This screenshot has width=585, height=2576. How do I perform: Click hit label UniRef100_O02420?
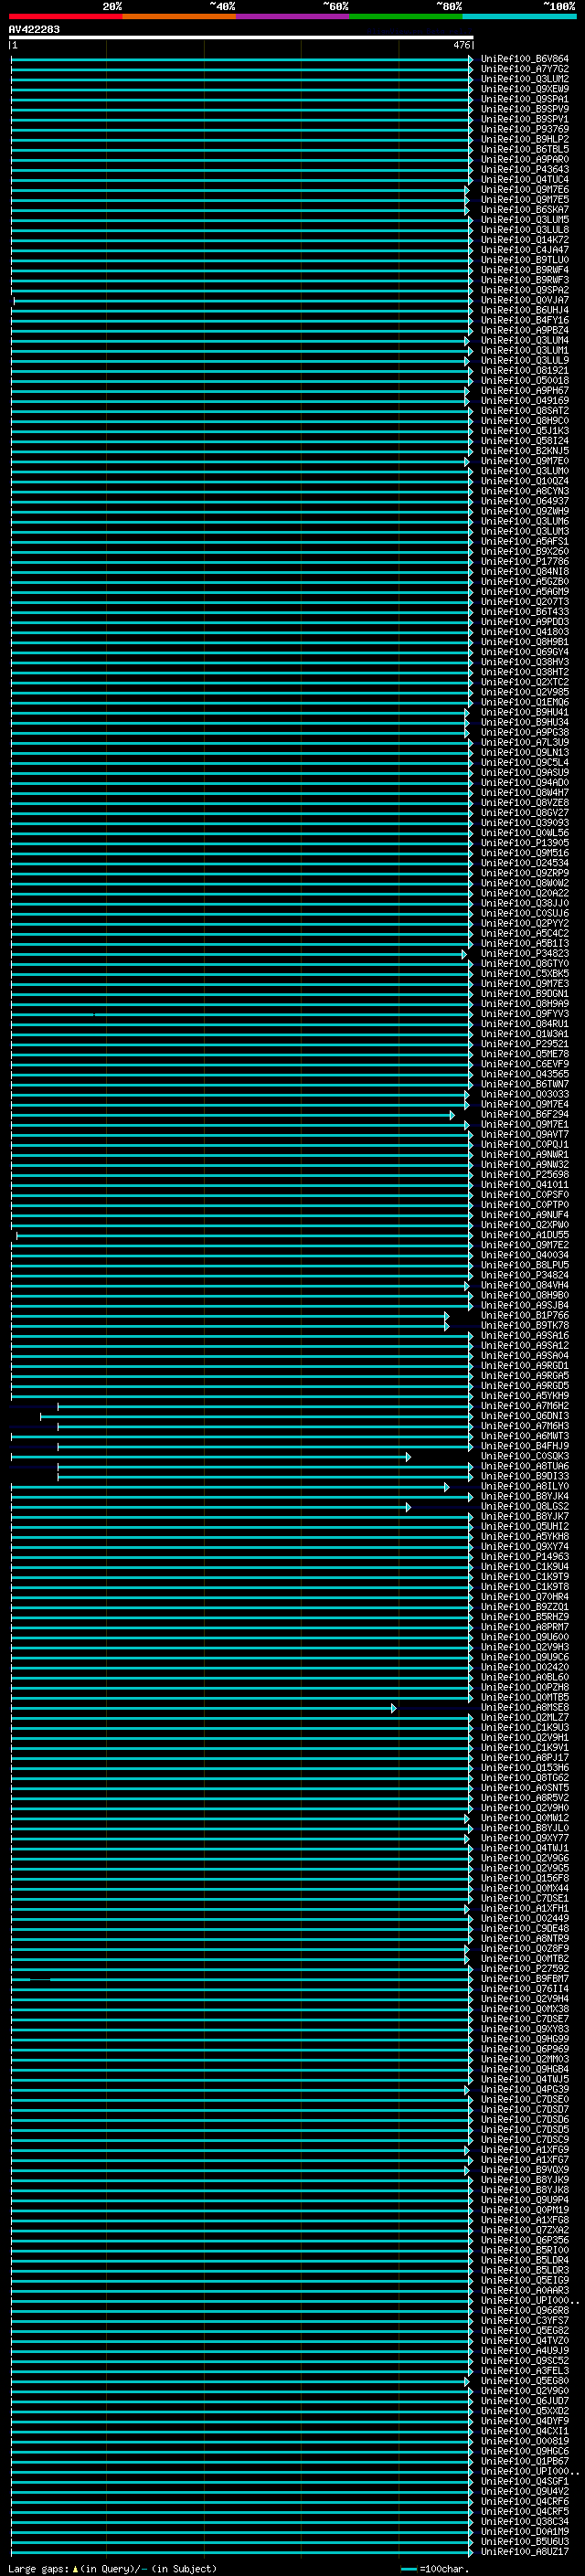[x=525, y=1668]
